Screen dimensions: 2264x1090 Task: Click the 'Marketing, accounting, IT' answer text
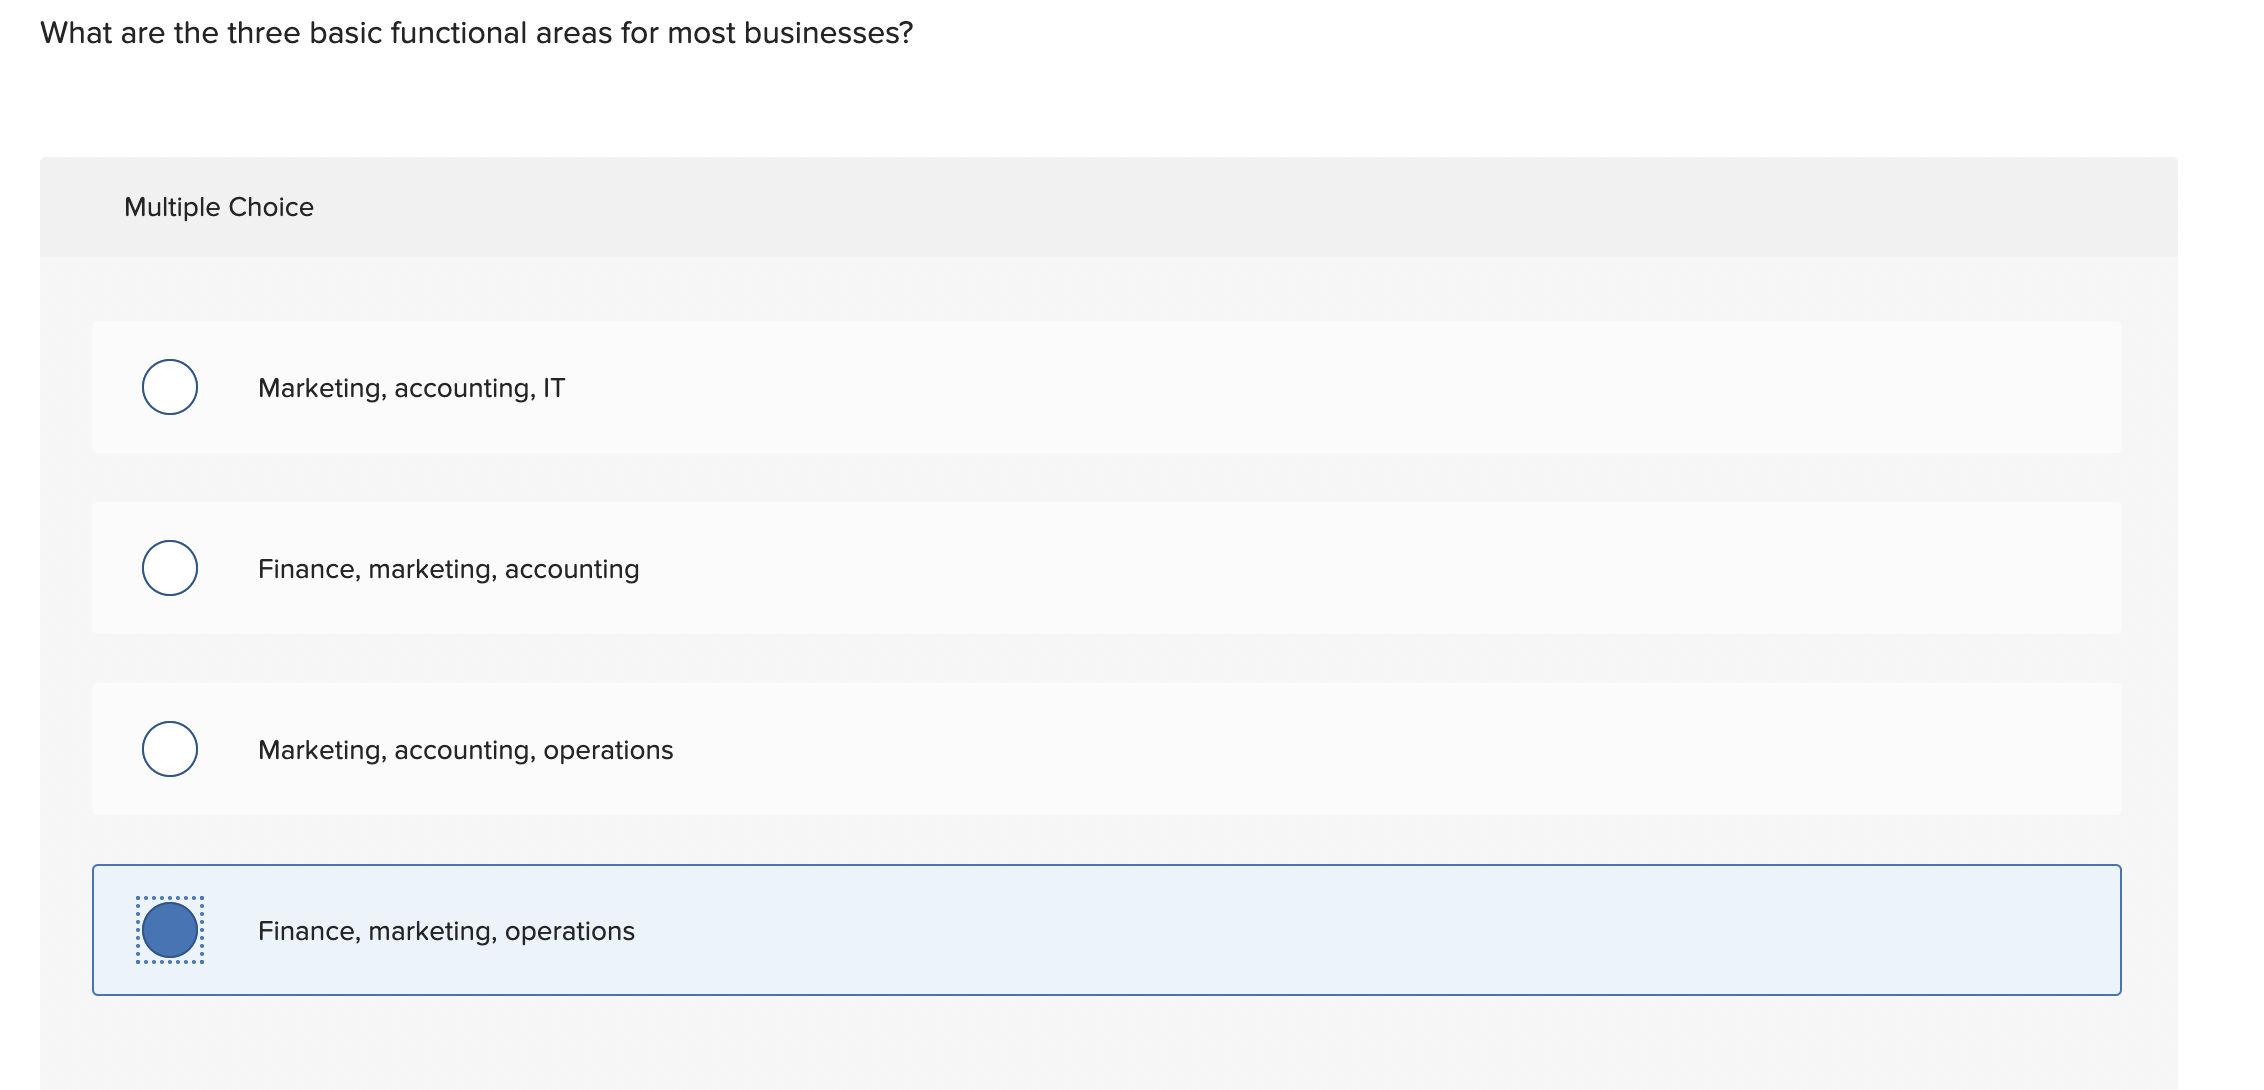[411, 388]
